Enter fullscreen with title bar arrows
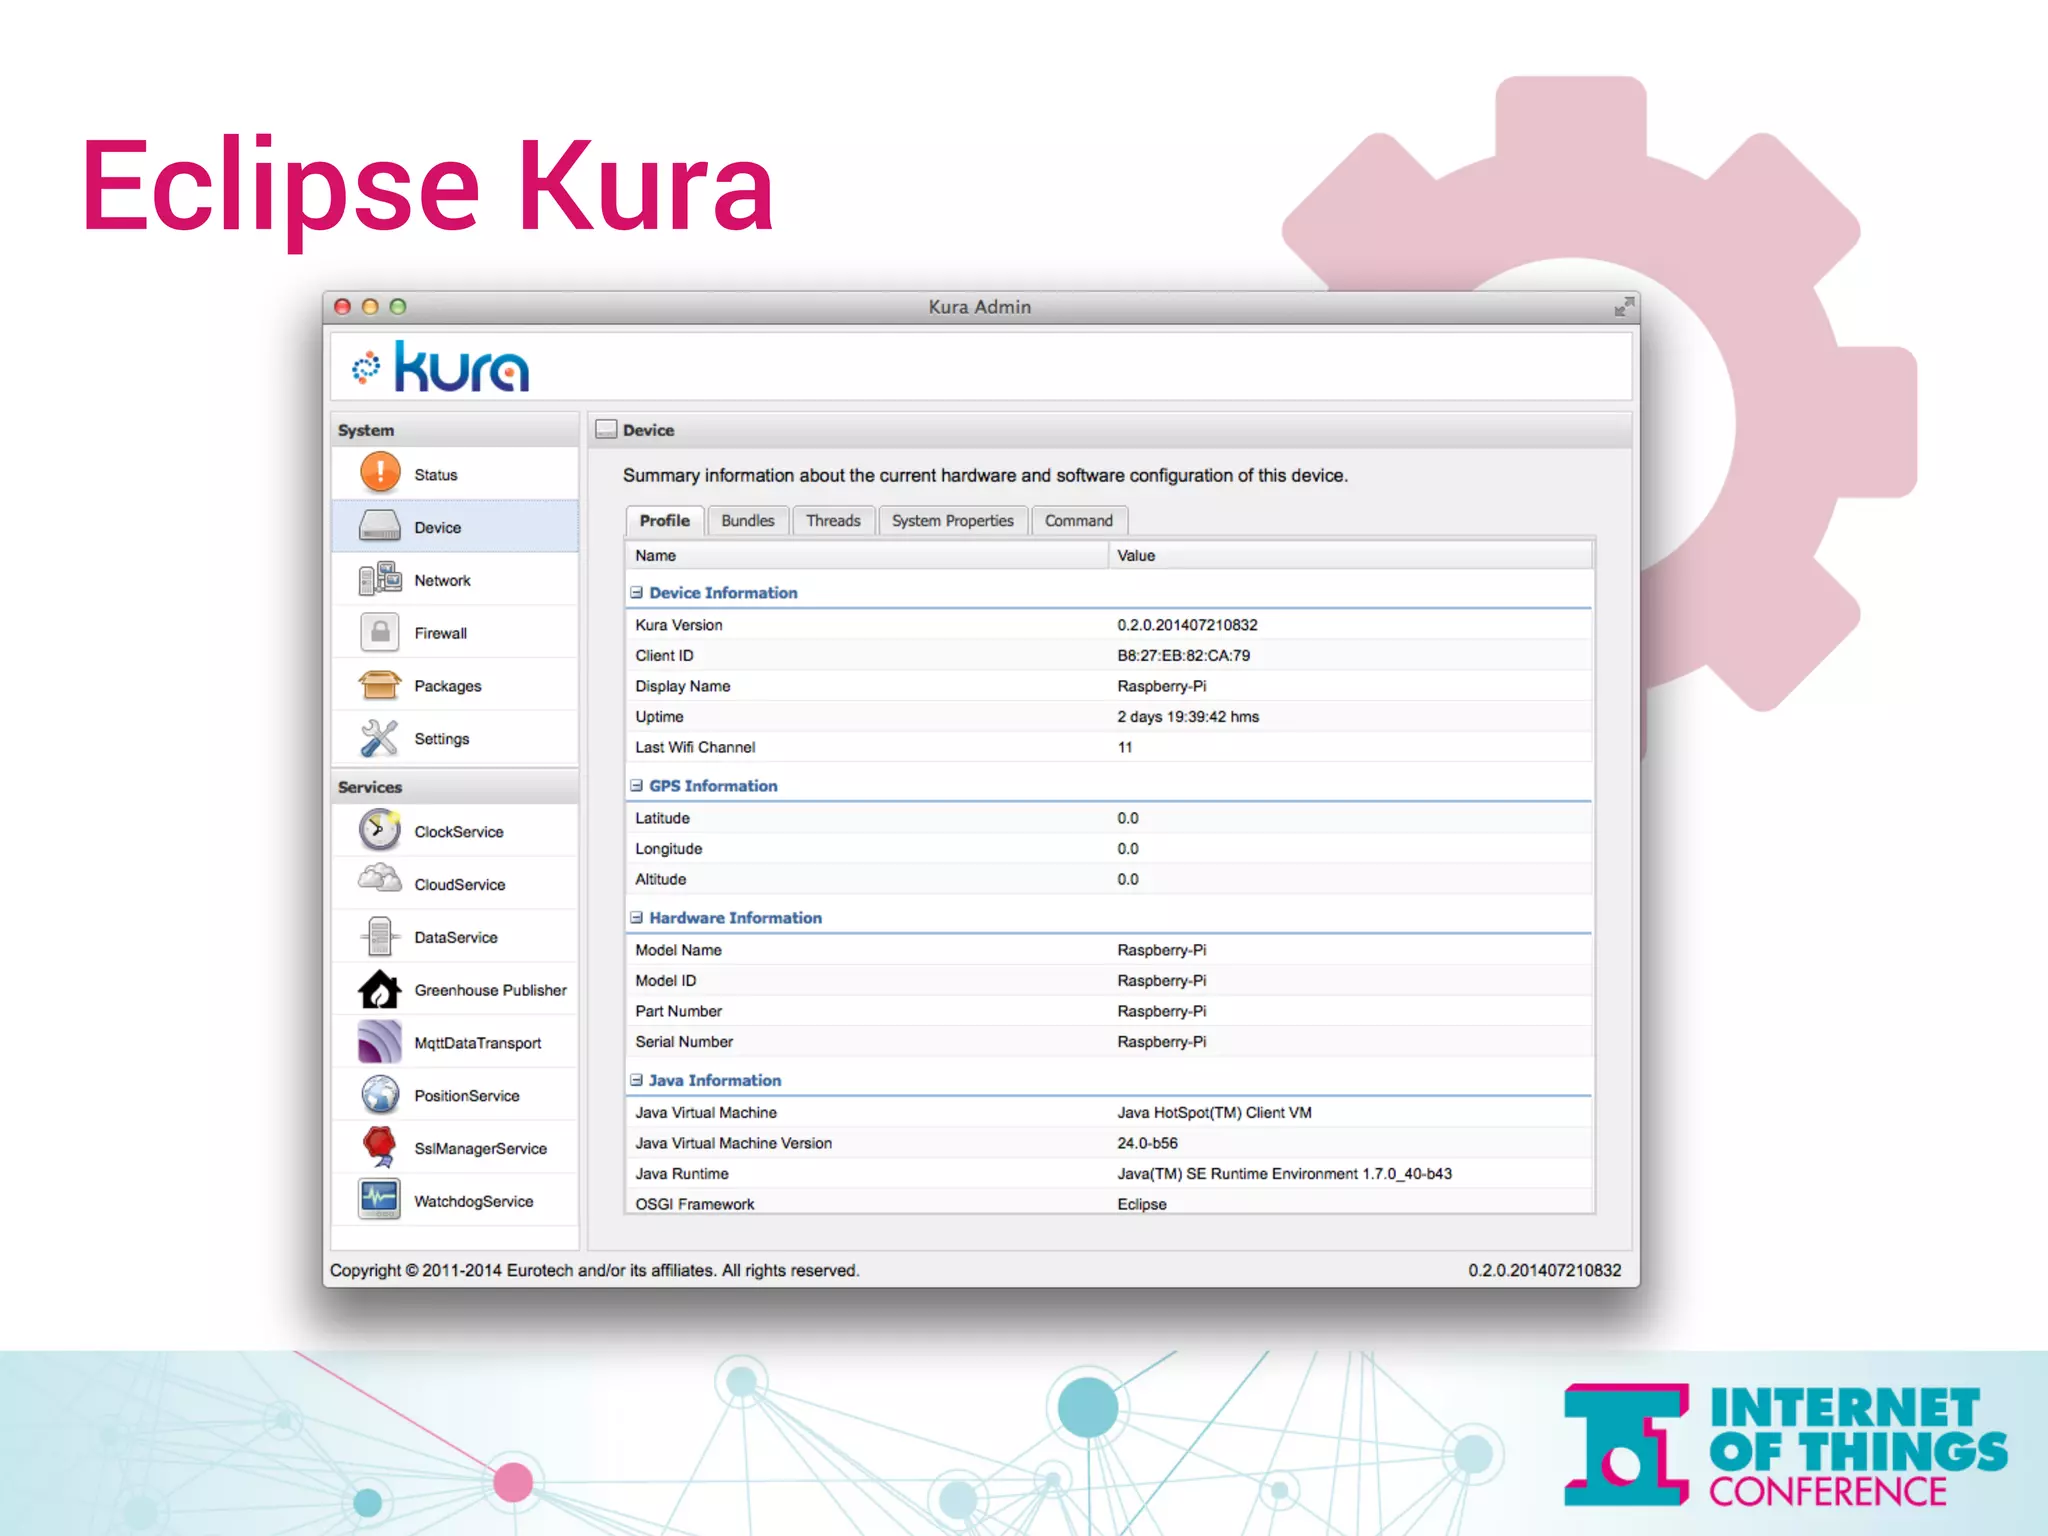2048x1536 pixels. [1624, 307]
